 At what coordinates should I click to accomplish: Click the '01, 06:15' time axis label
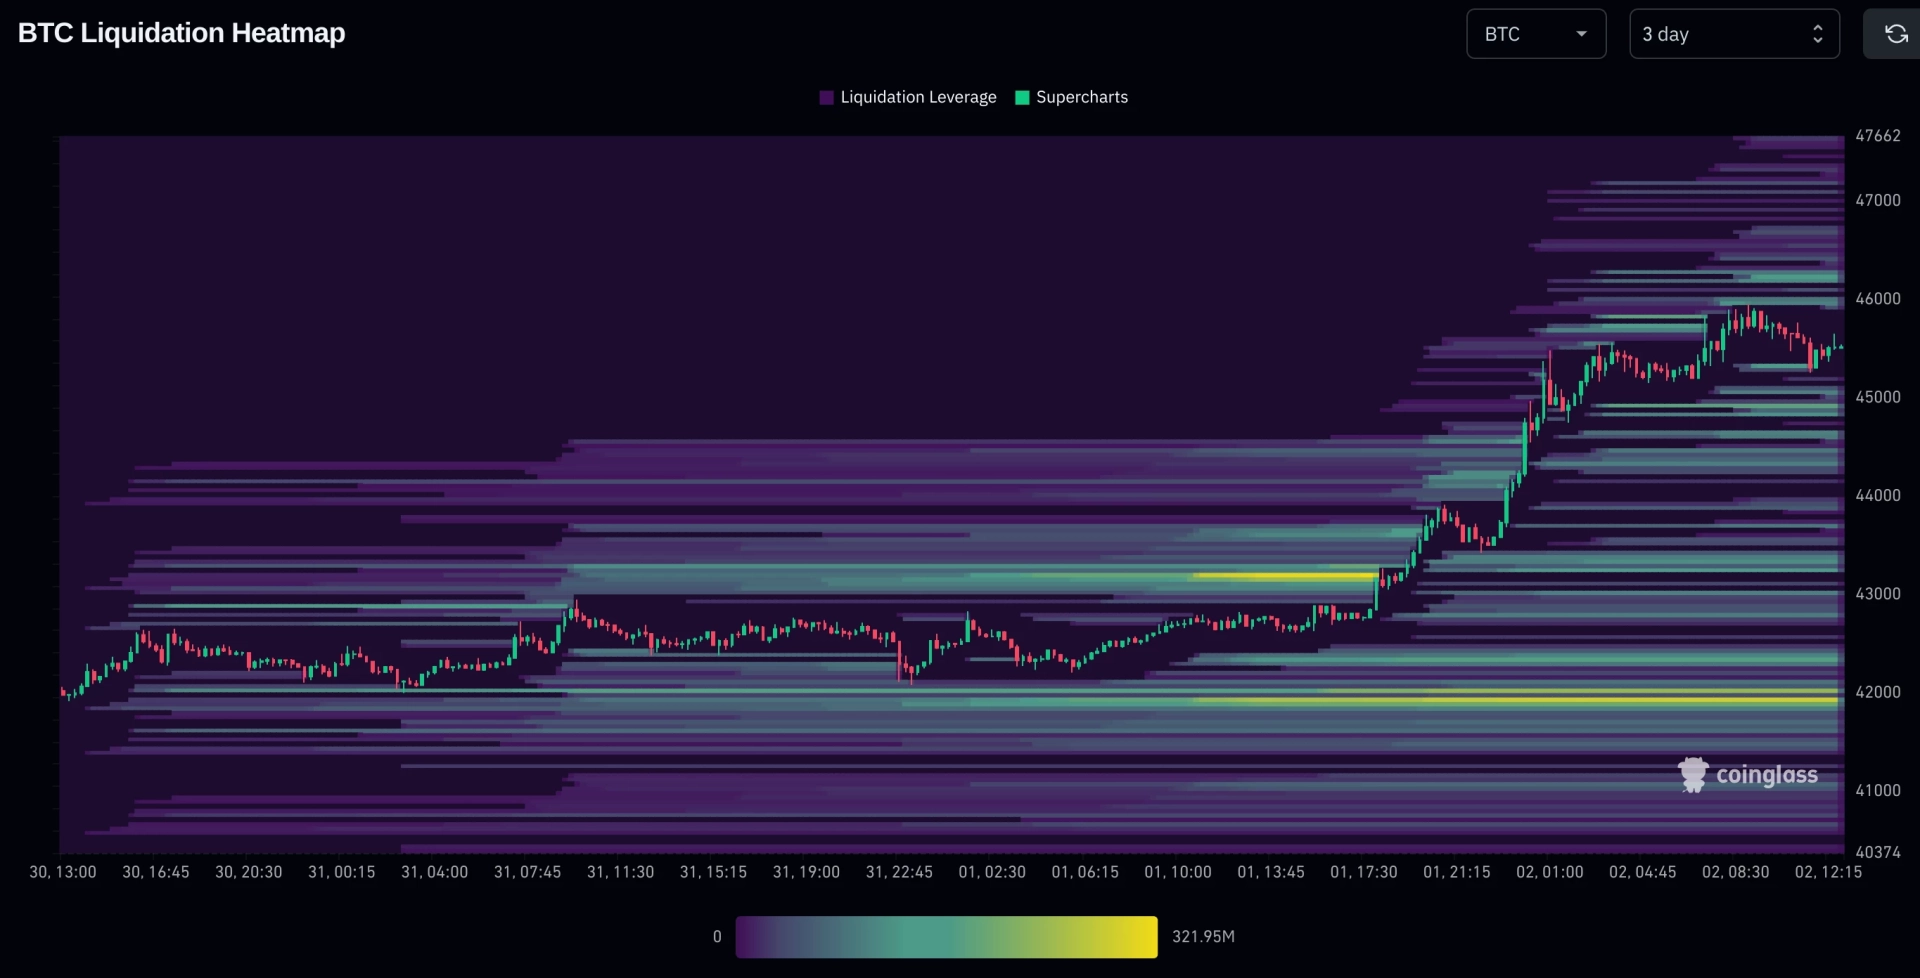tap(1086, 872)
